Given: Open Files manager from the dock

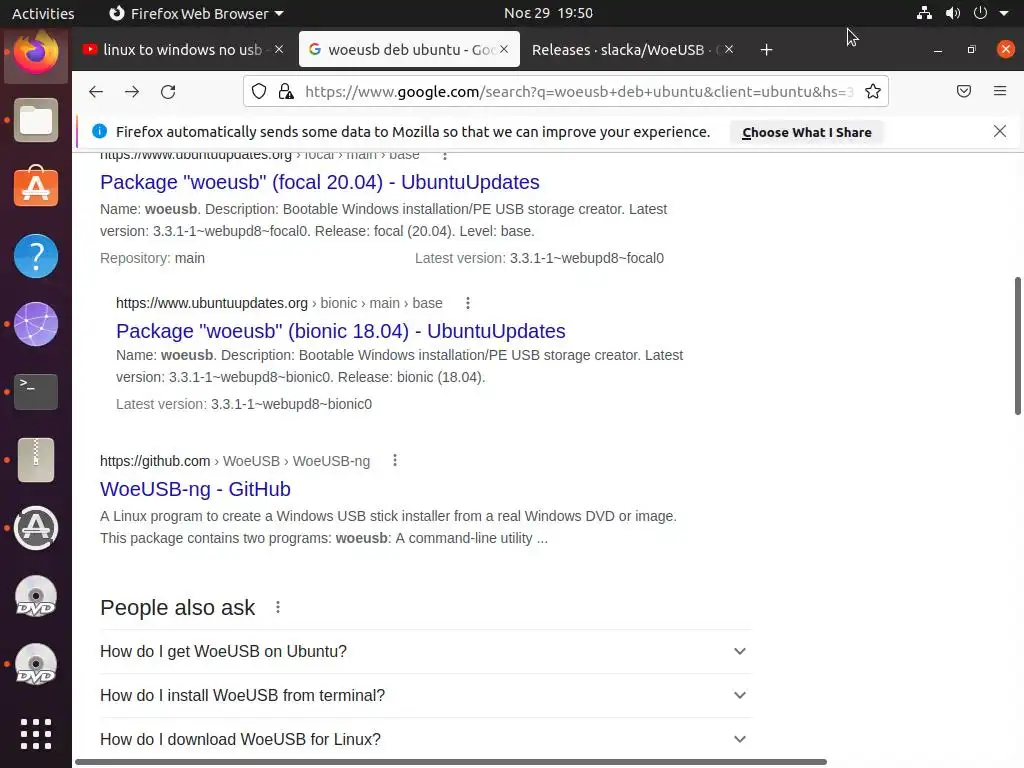Looking at the screenshot, I should pyautogui.click(x=36, y=120).
